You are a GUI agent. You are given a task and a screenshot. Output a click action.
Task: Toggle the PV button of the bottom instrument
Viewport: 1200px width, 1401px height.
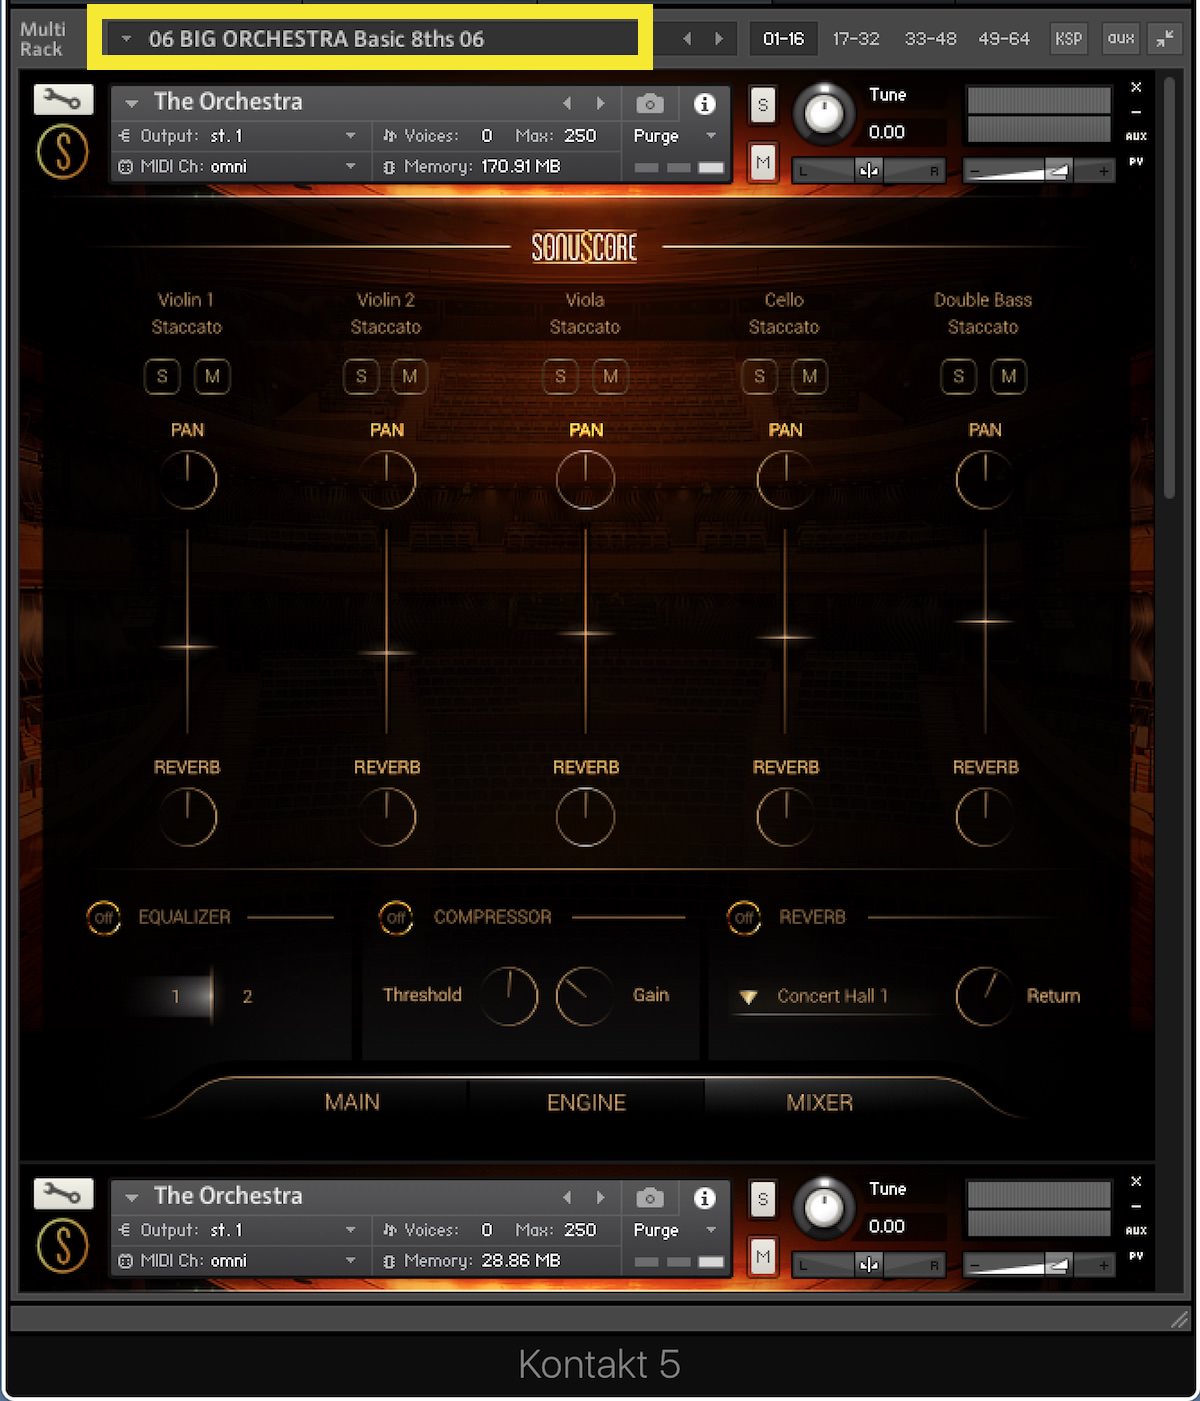pos(1136,1255)
